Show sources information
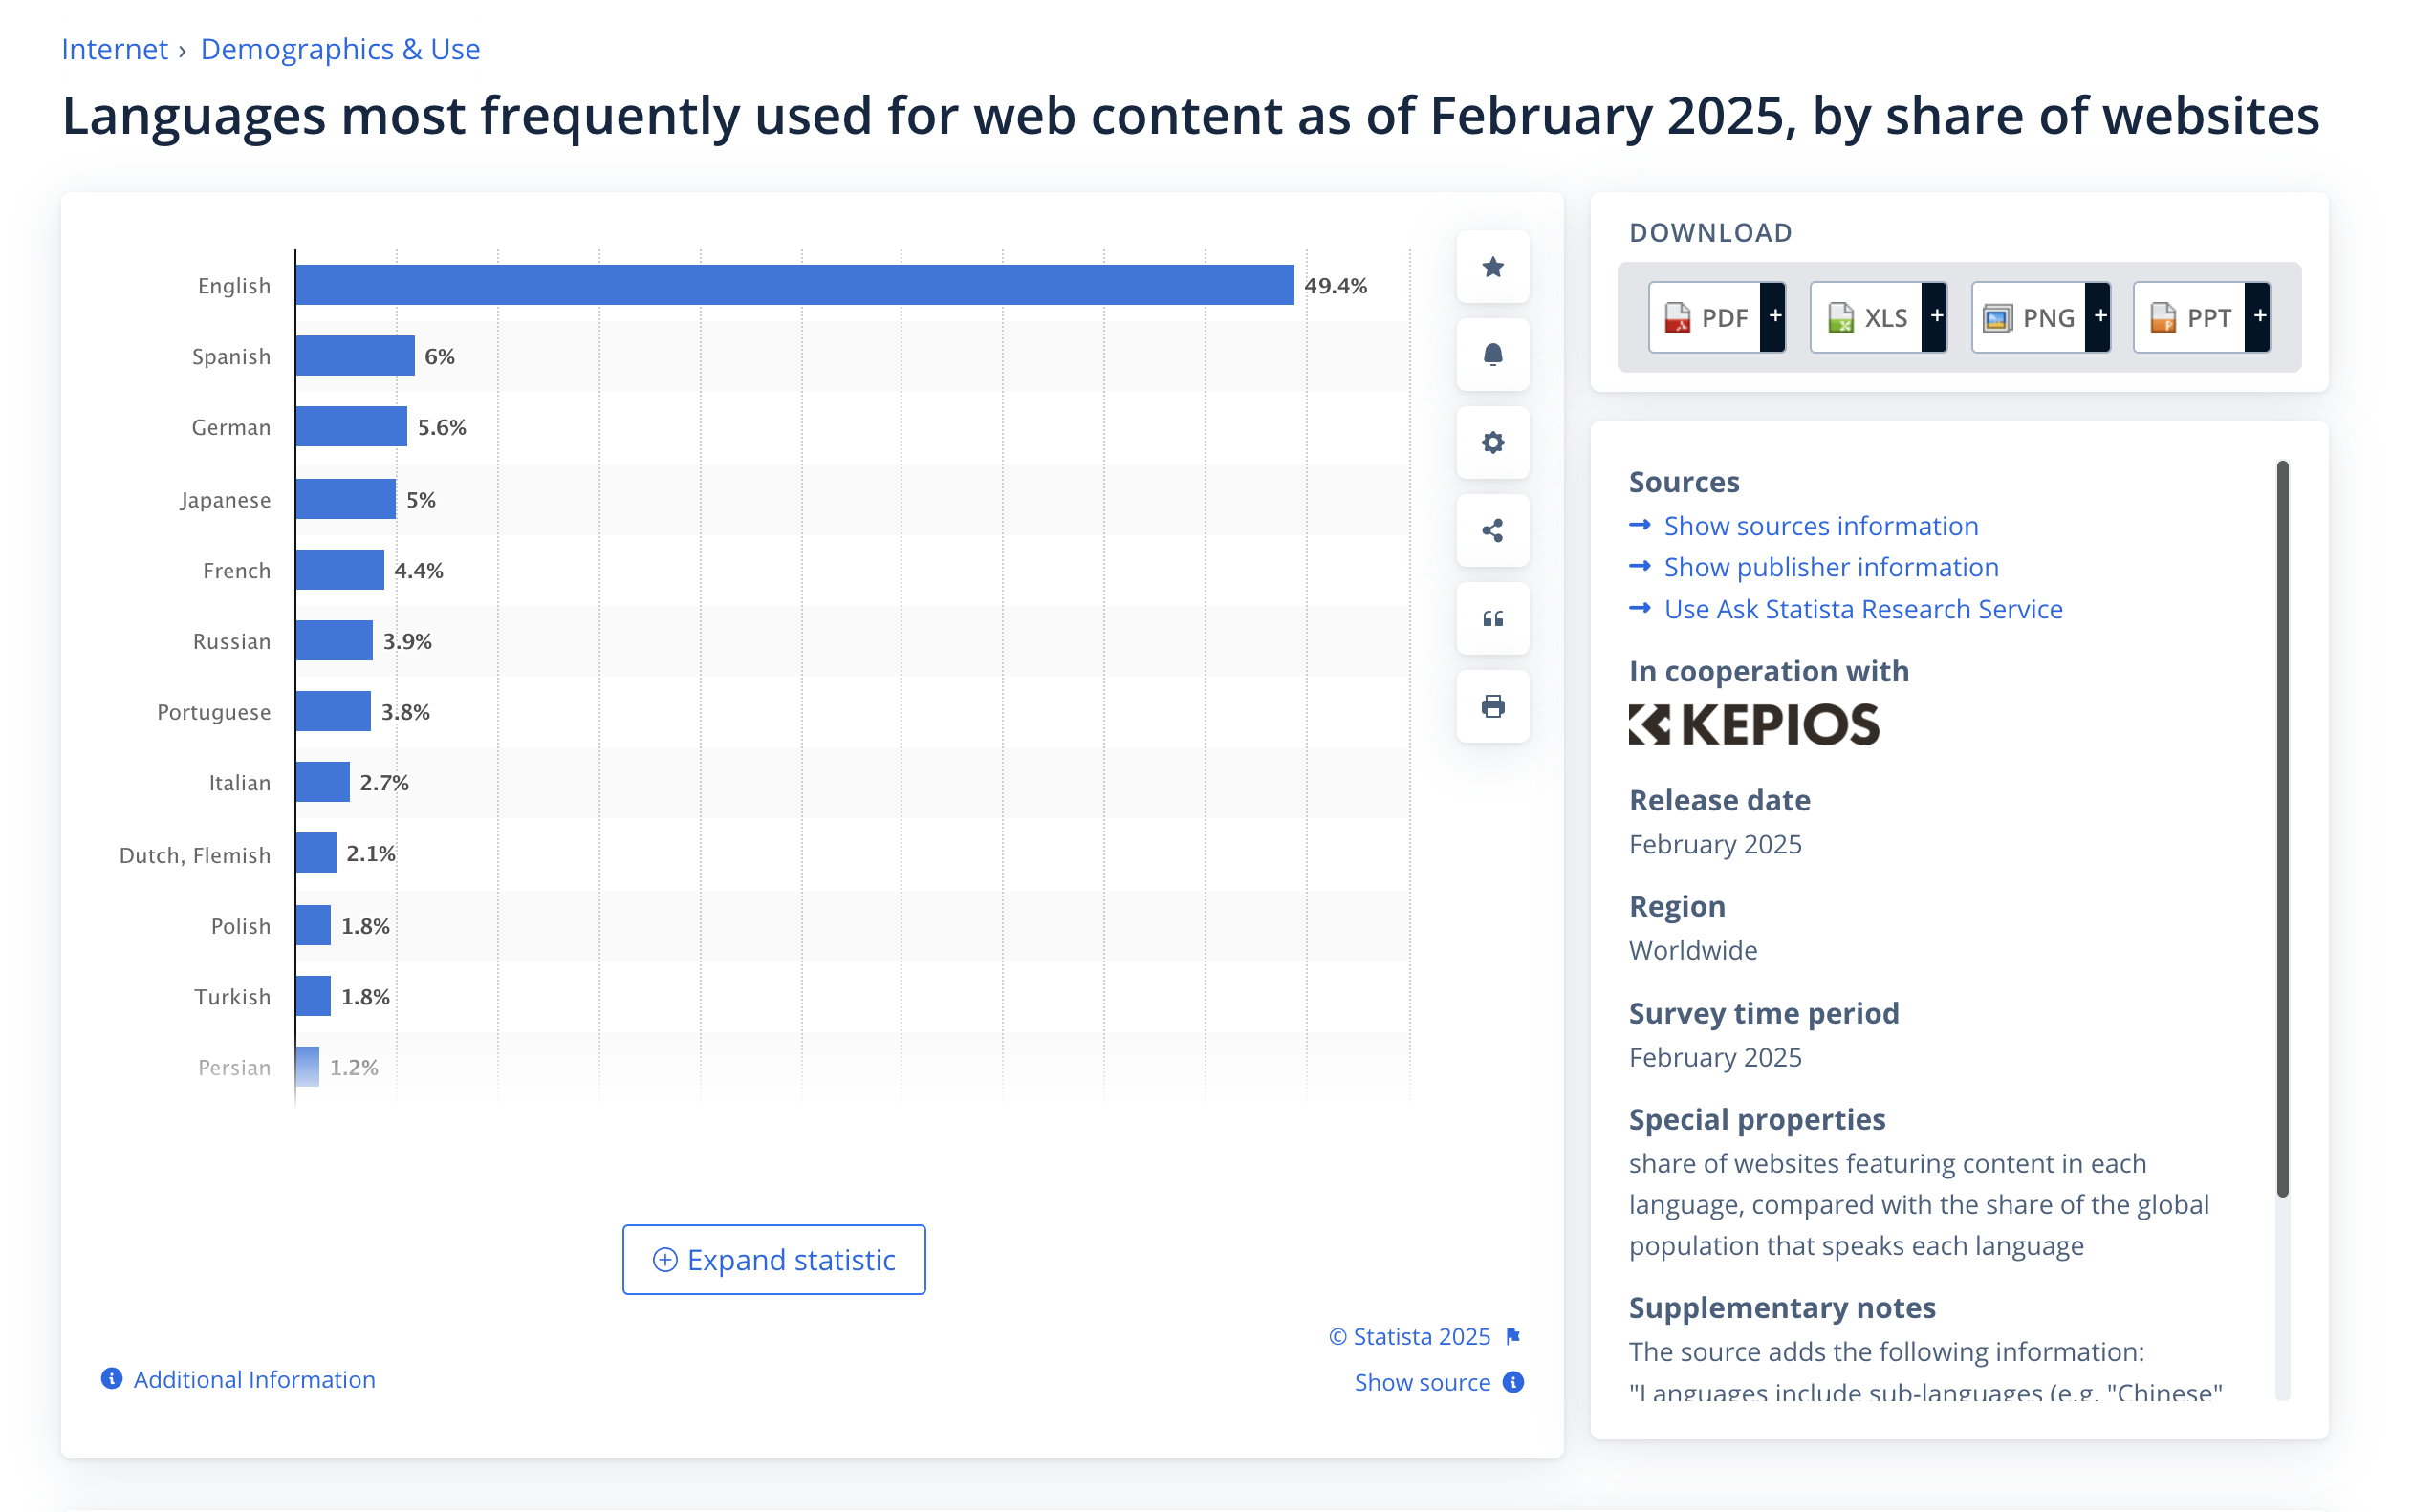 [1820, 526]
